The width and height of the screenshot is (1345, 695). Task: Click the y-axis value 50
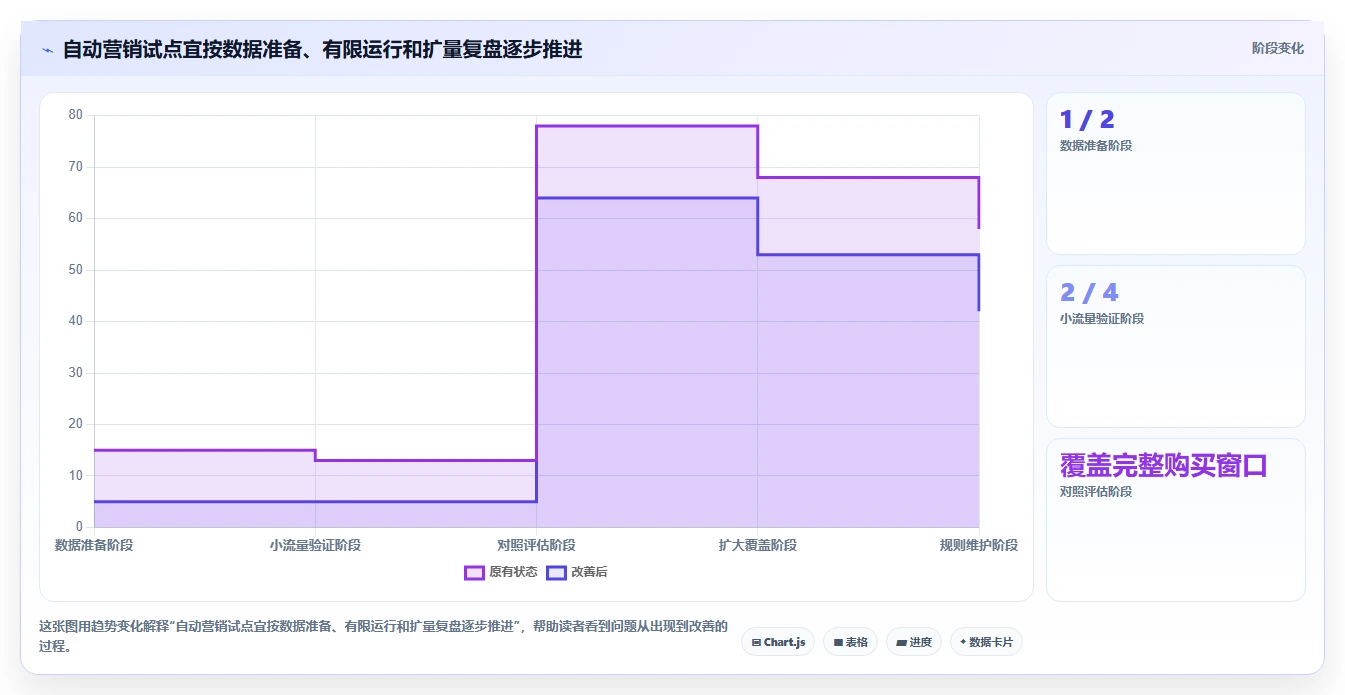[x=76, y=270]
